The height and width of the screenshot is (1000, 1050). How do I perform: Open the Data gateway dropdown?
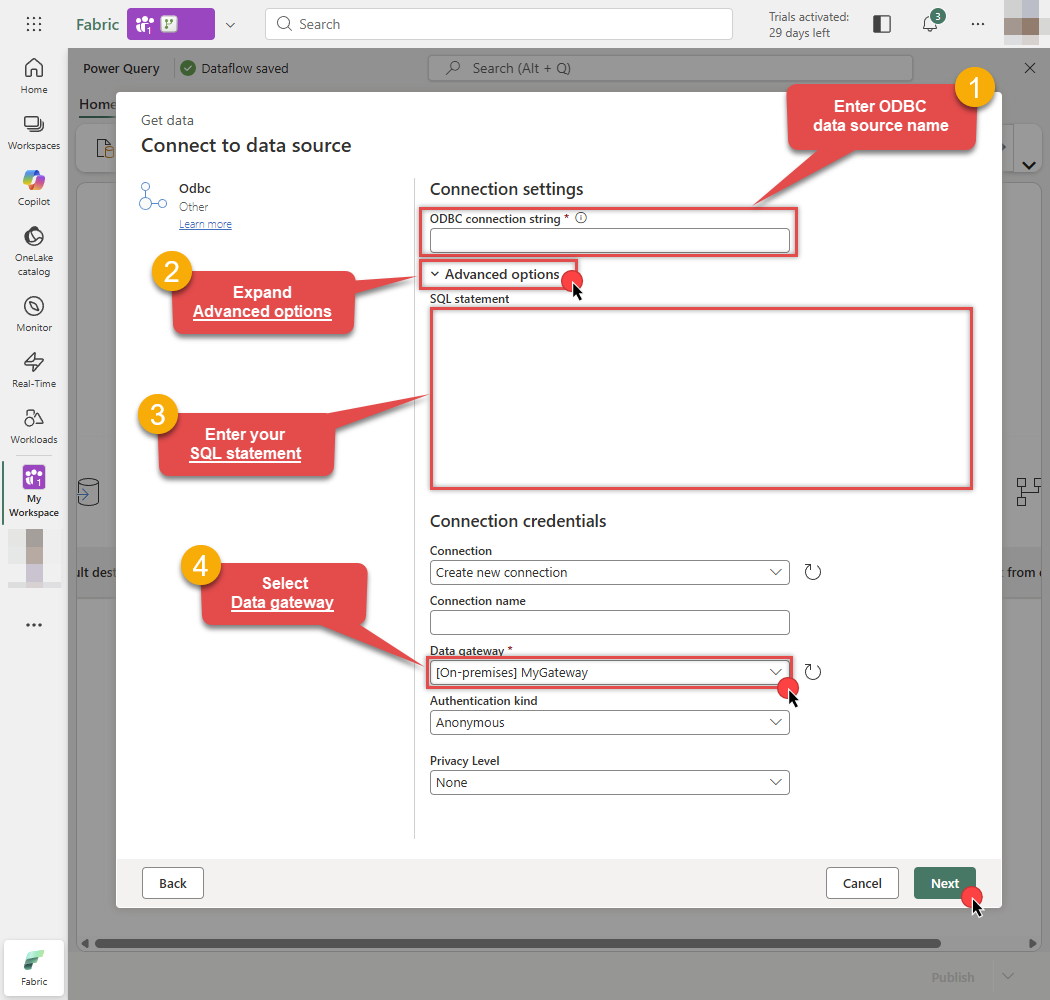[778, 672]
